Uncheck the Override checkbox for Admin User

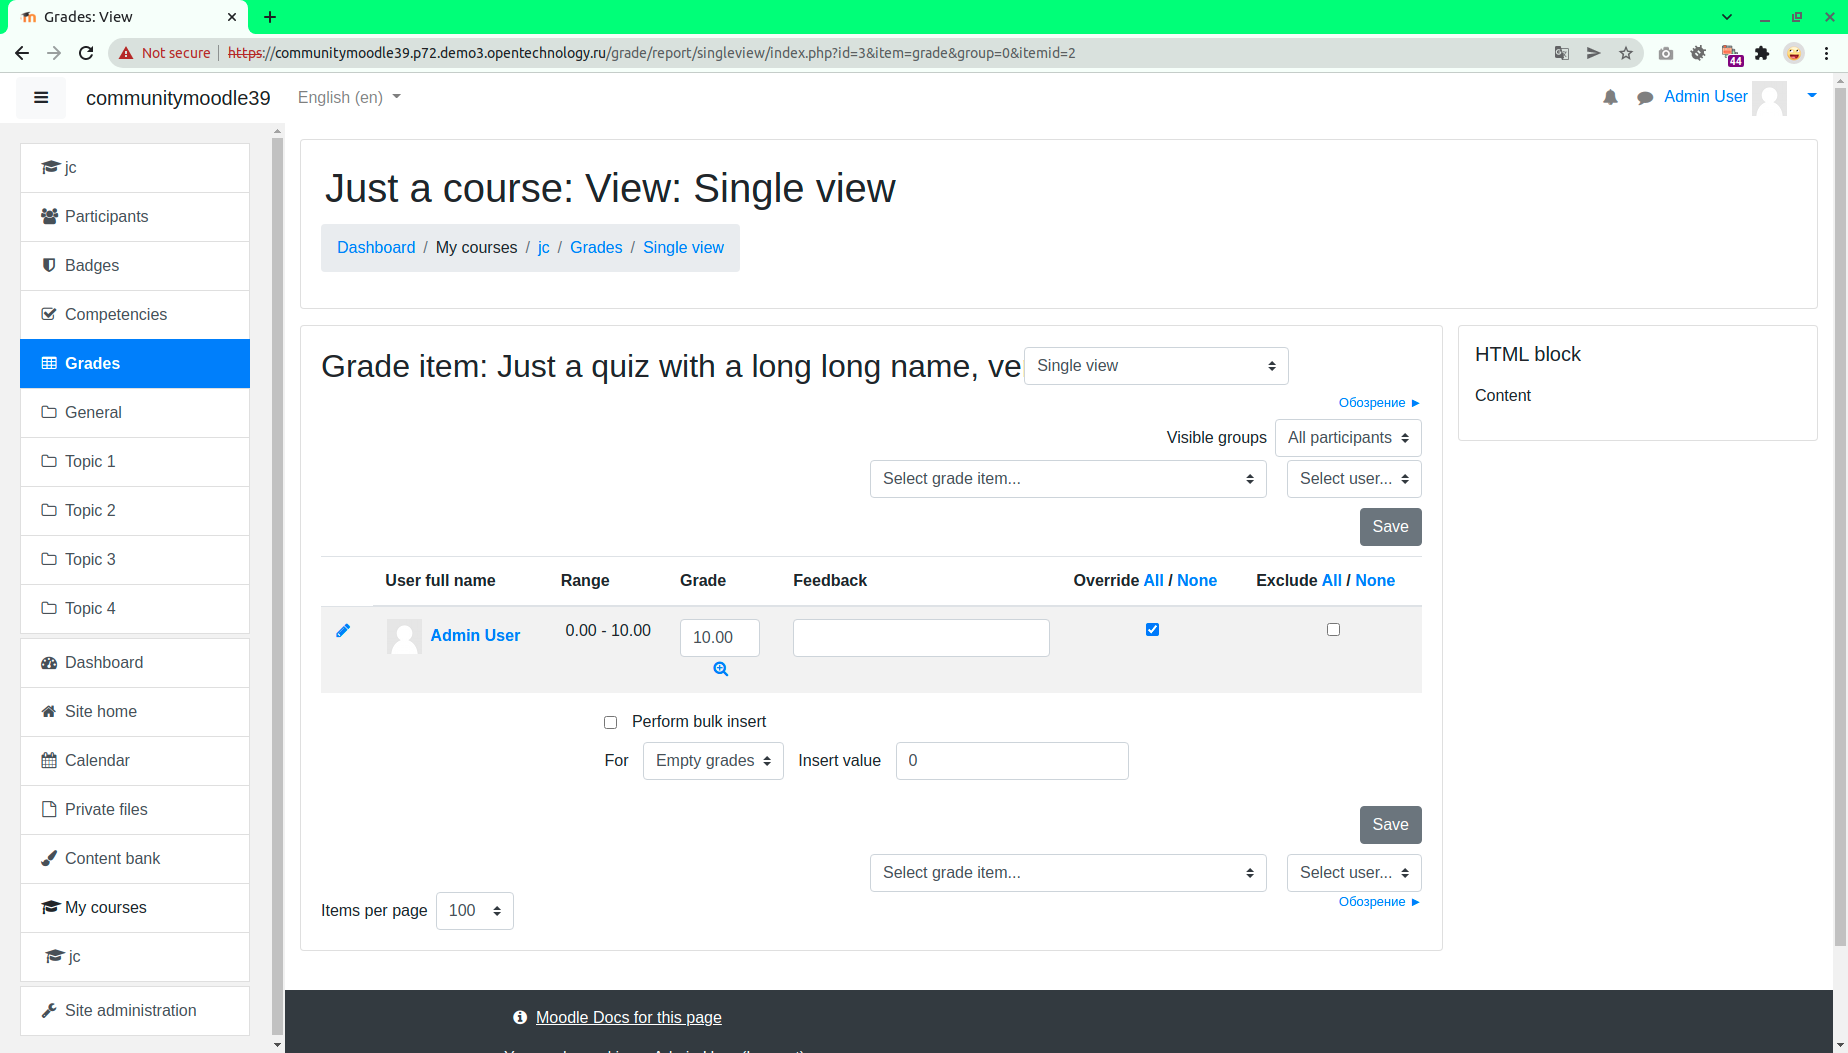point(1152,629)
